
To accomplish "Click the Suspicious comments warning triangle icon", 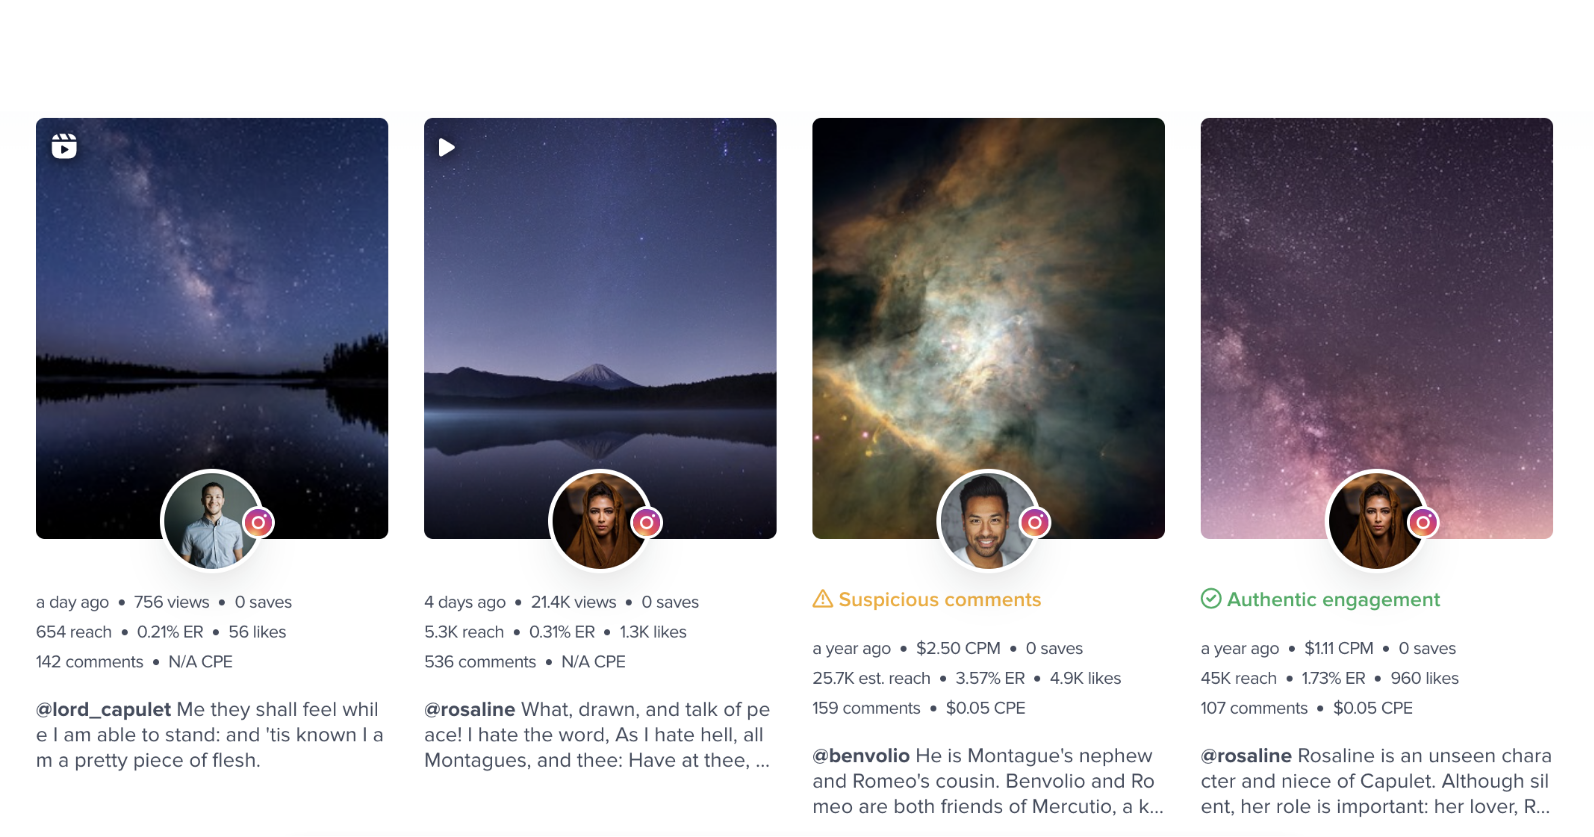I will point(823,599).
